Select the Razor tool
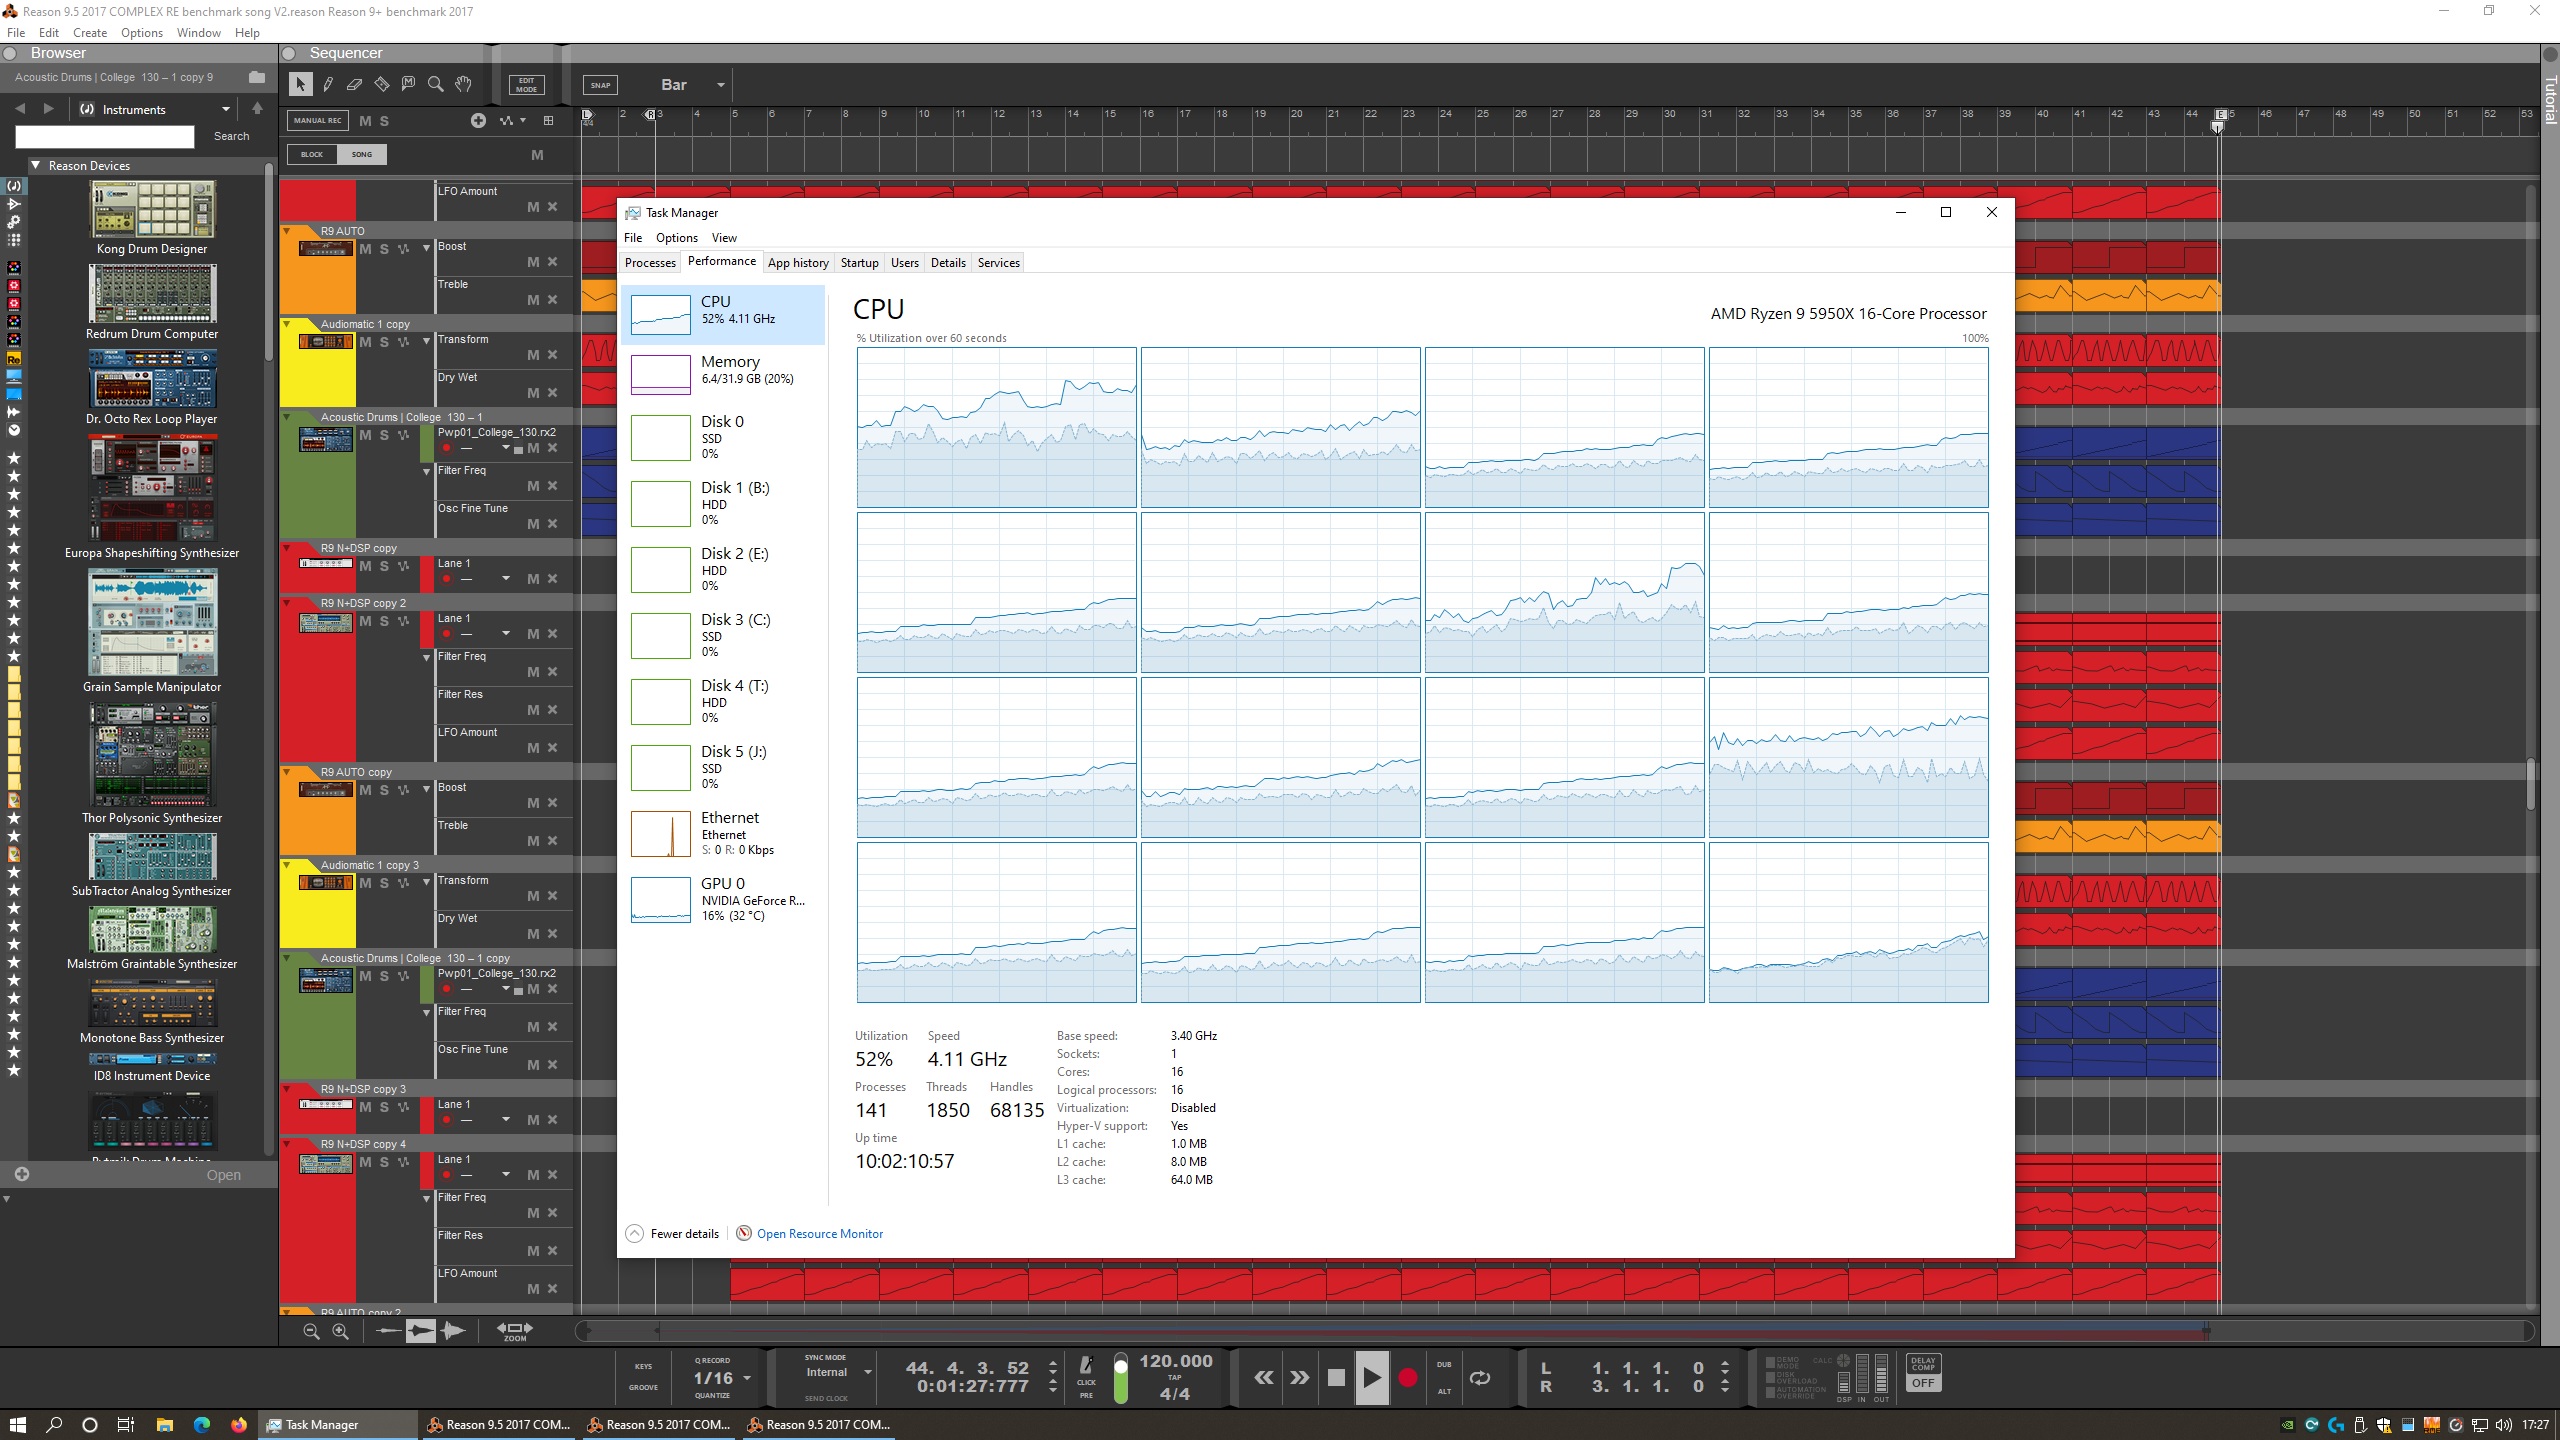The width and height of the screenshot is (2560, 1440). (x=381, y=85)
